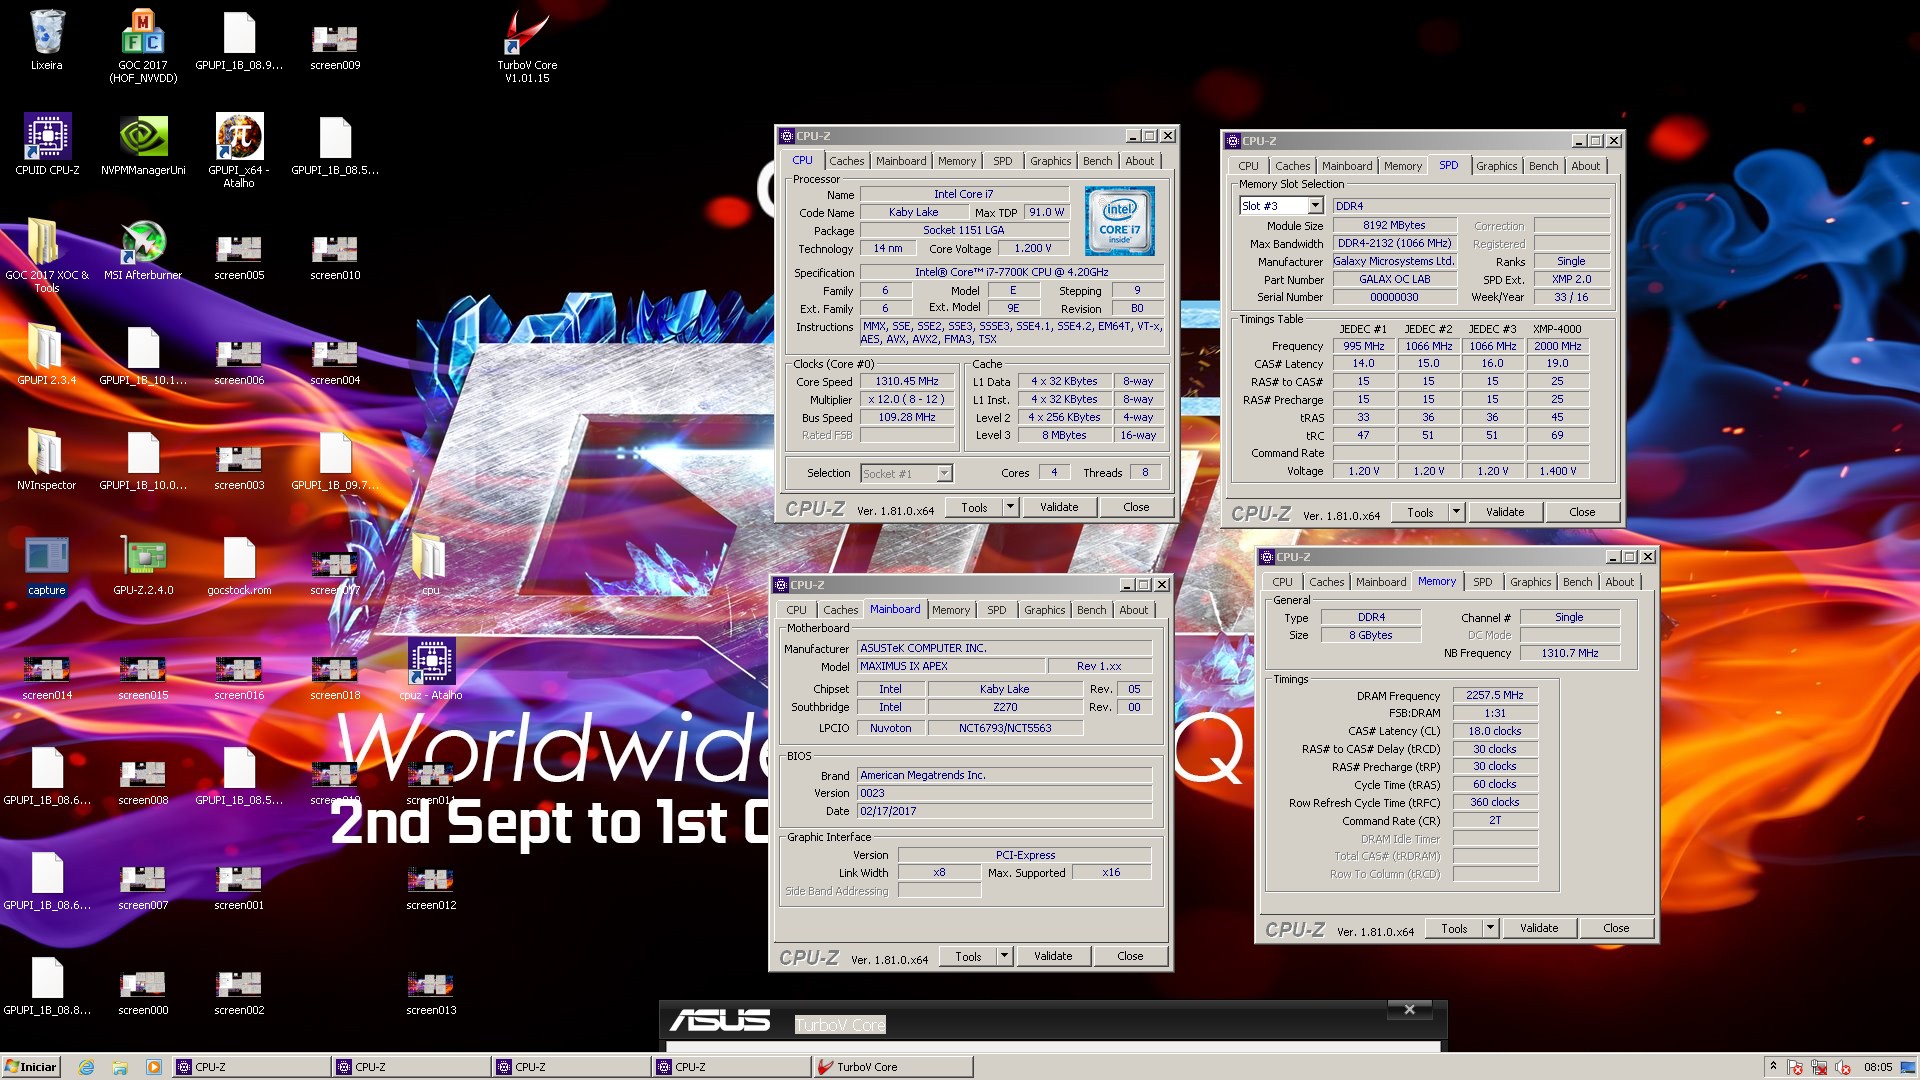
Task: Open the Lixeira recycle bin icon
Action: coord(47,40)
